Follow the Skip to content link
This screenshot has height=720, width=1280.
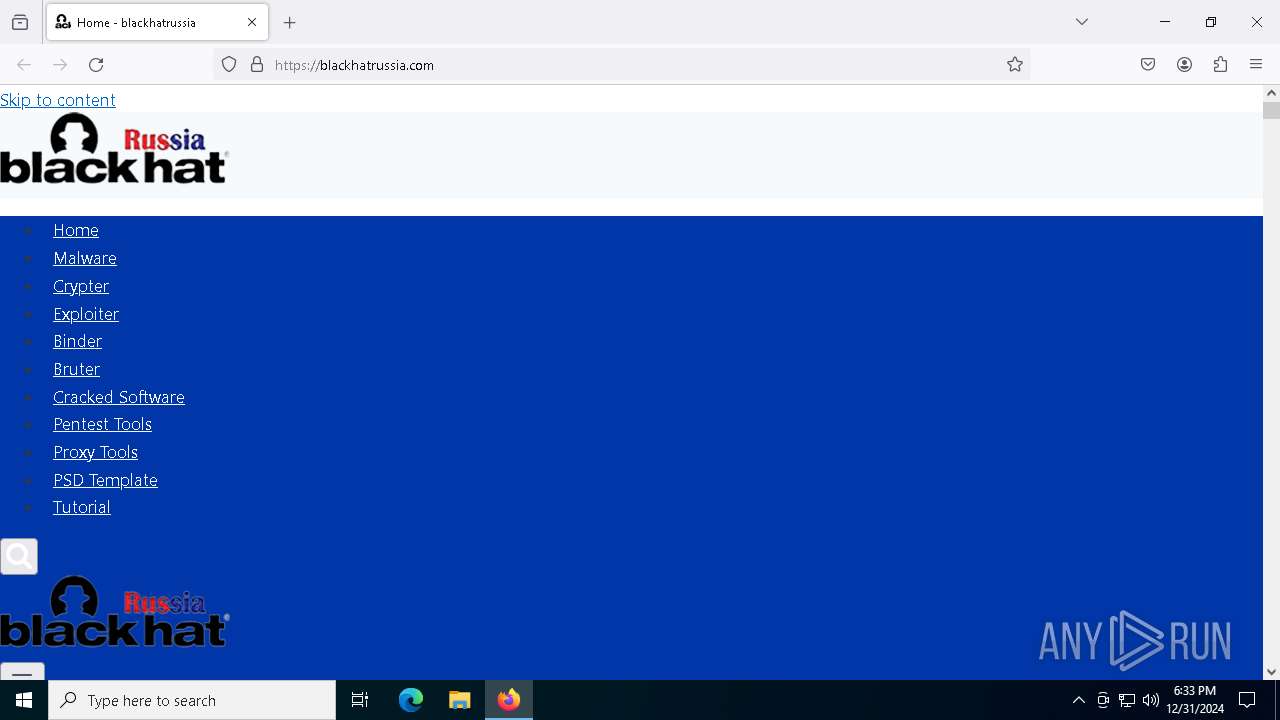pos(58,100)
